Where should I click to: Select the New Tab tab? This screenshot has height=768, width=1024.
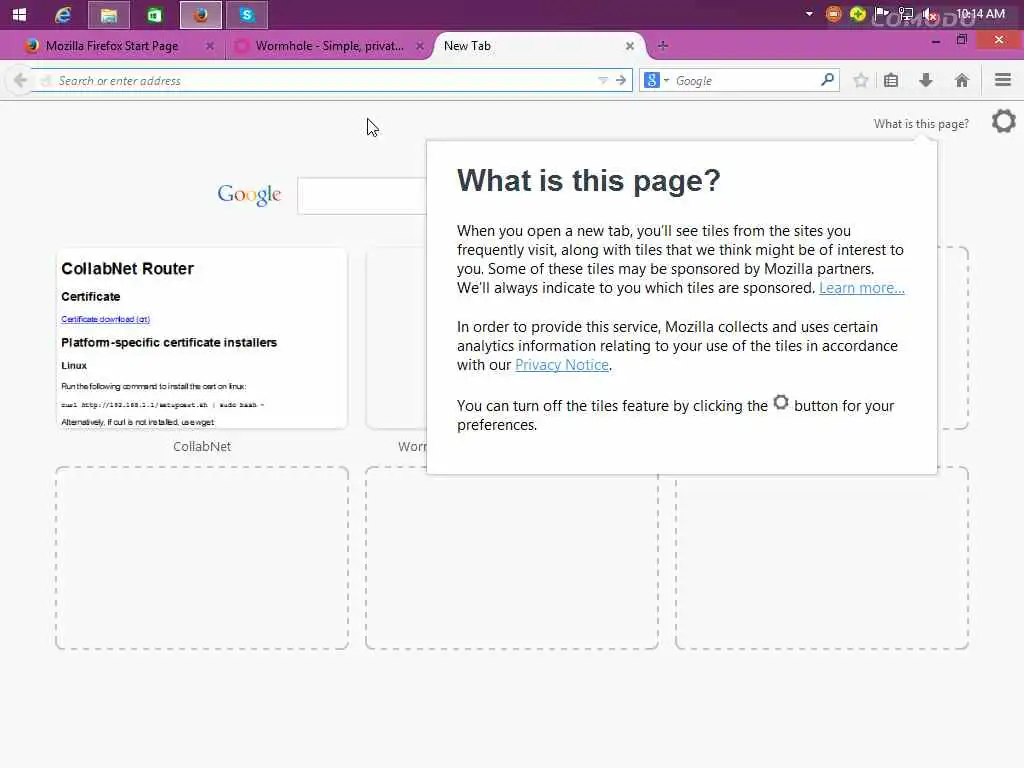[534, 46]
